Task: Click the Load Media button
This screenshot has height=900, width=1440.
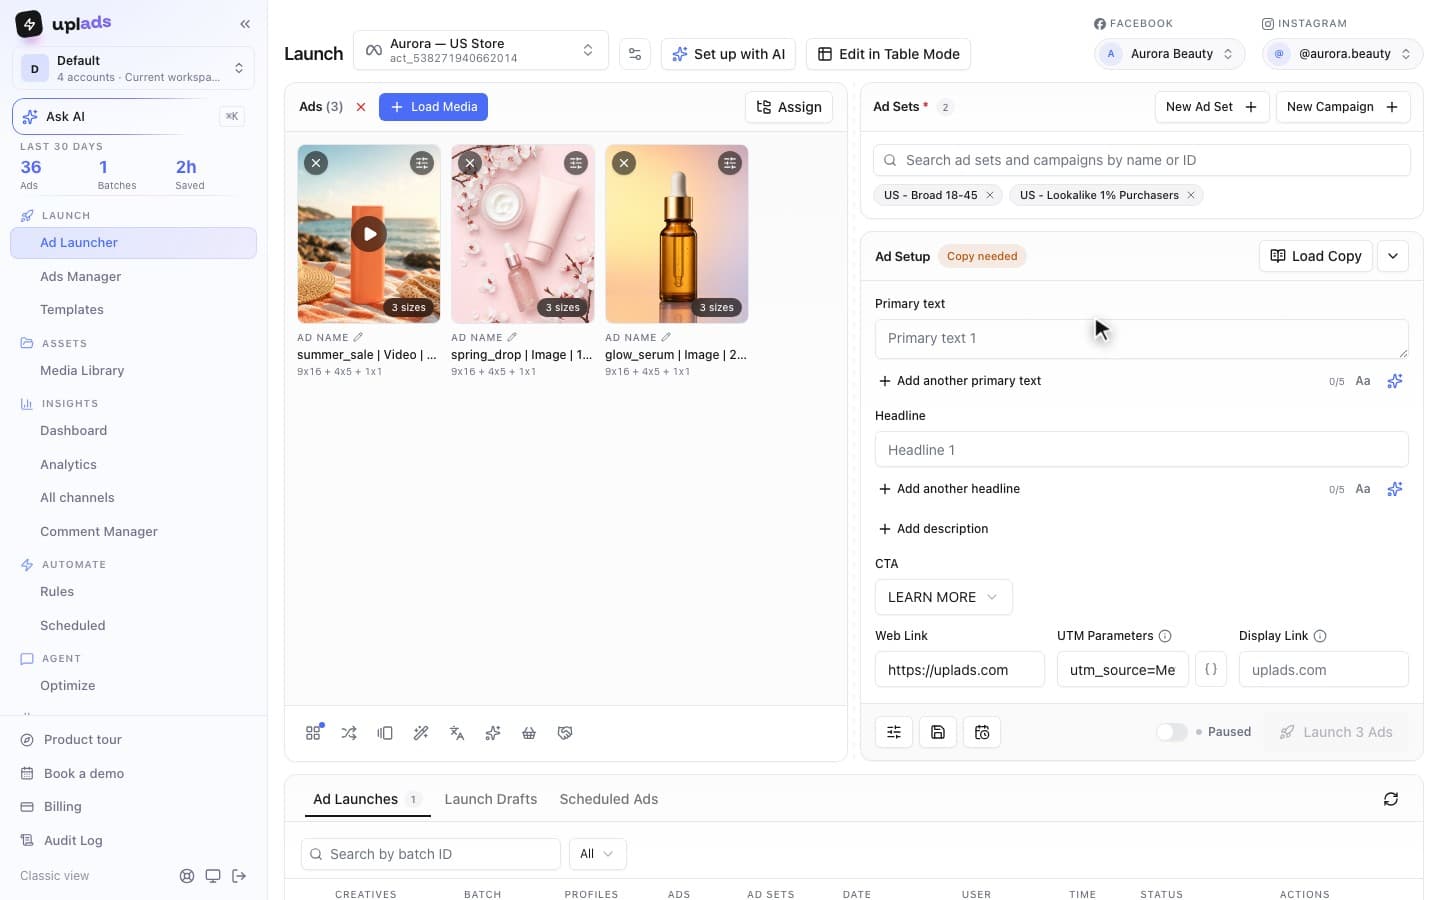Action: point(433,107)
